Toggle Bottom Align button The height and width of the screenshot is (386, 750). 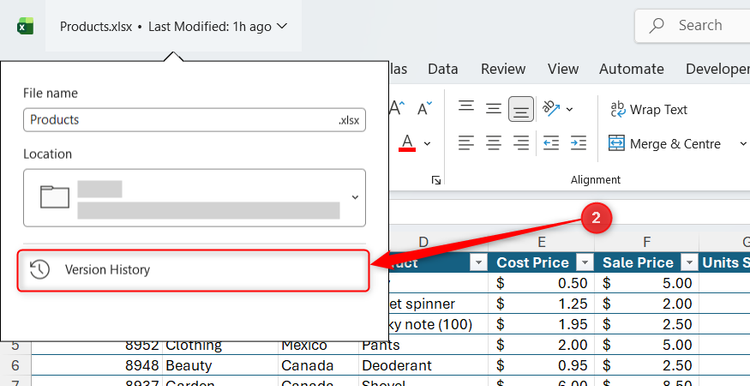521,109
